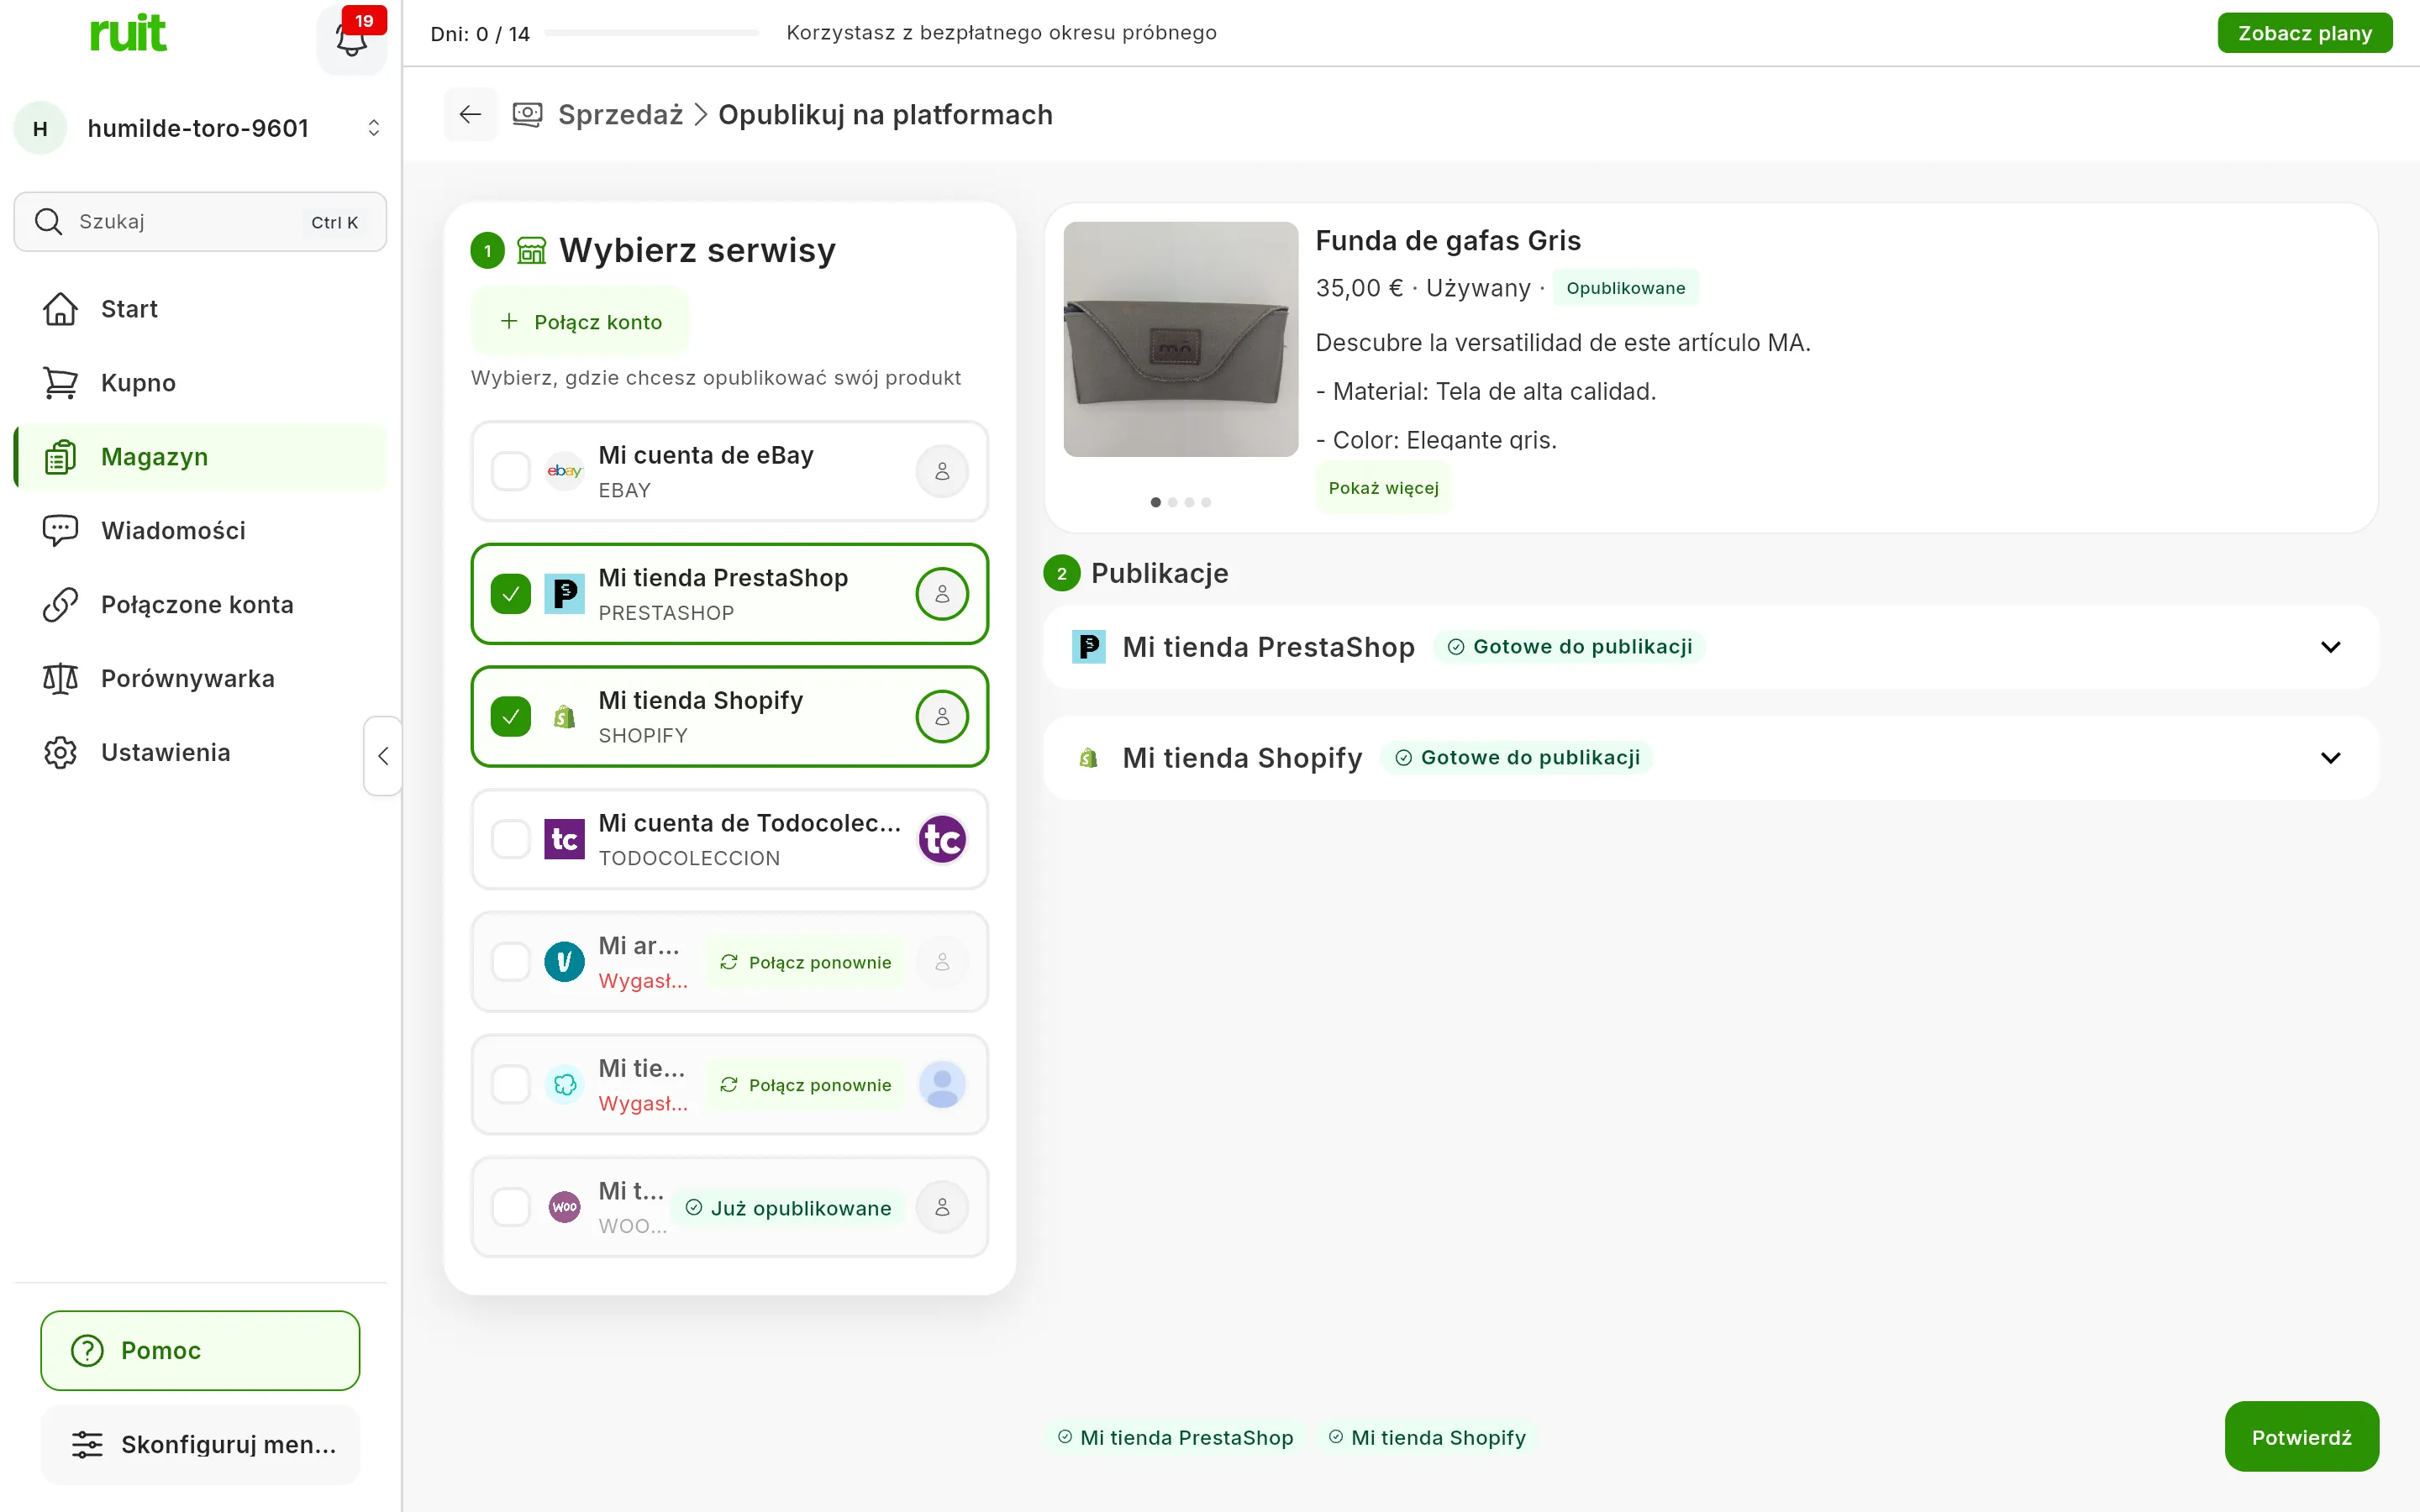Click the eBay logo icon
This screenshot has width=2420, height=1512.
(564, 471)
